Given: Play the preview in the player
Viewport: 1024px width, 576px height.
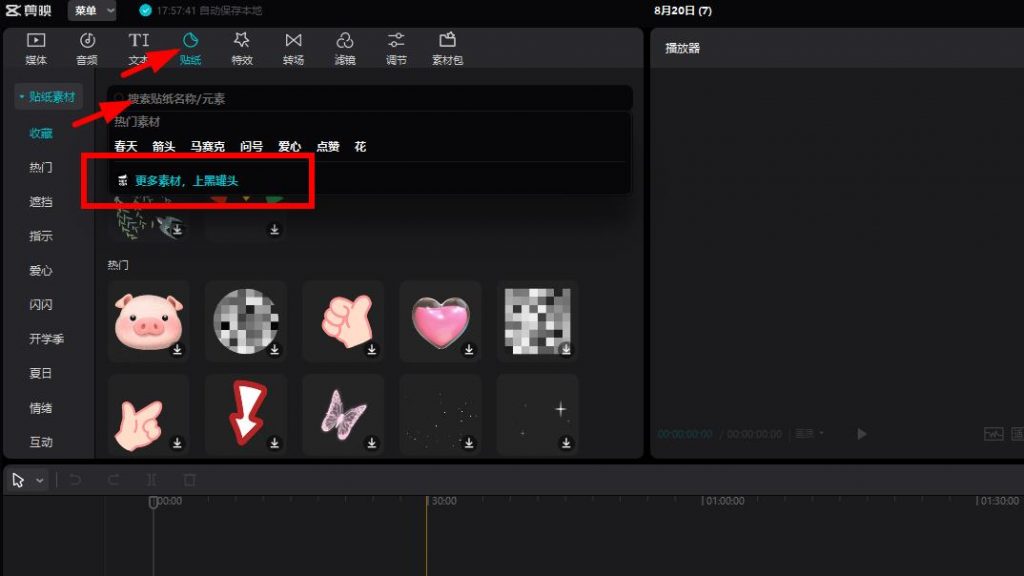Looking at the screenshot, I should click(861, 434).
